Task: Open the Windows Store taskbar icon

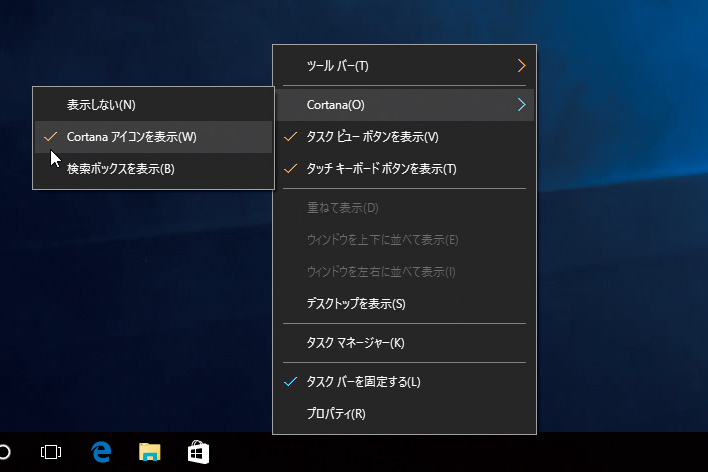Action: click(x=198, y=452)
